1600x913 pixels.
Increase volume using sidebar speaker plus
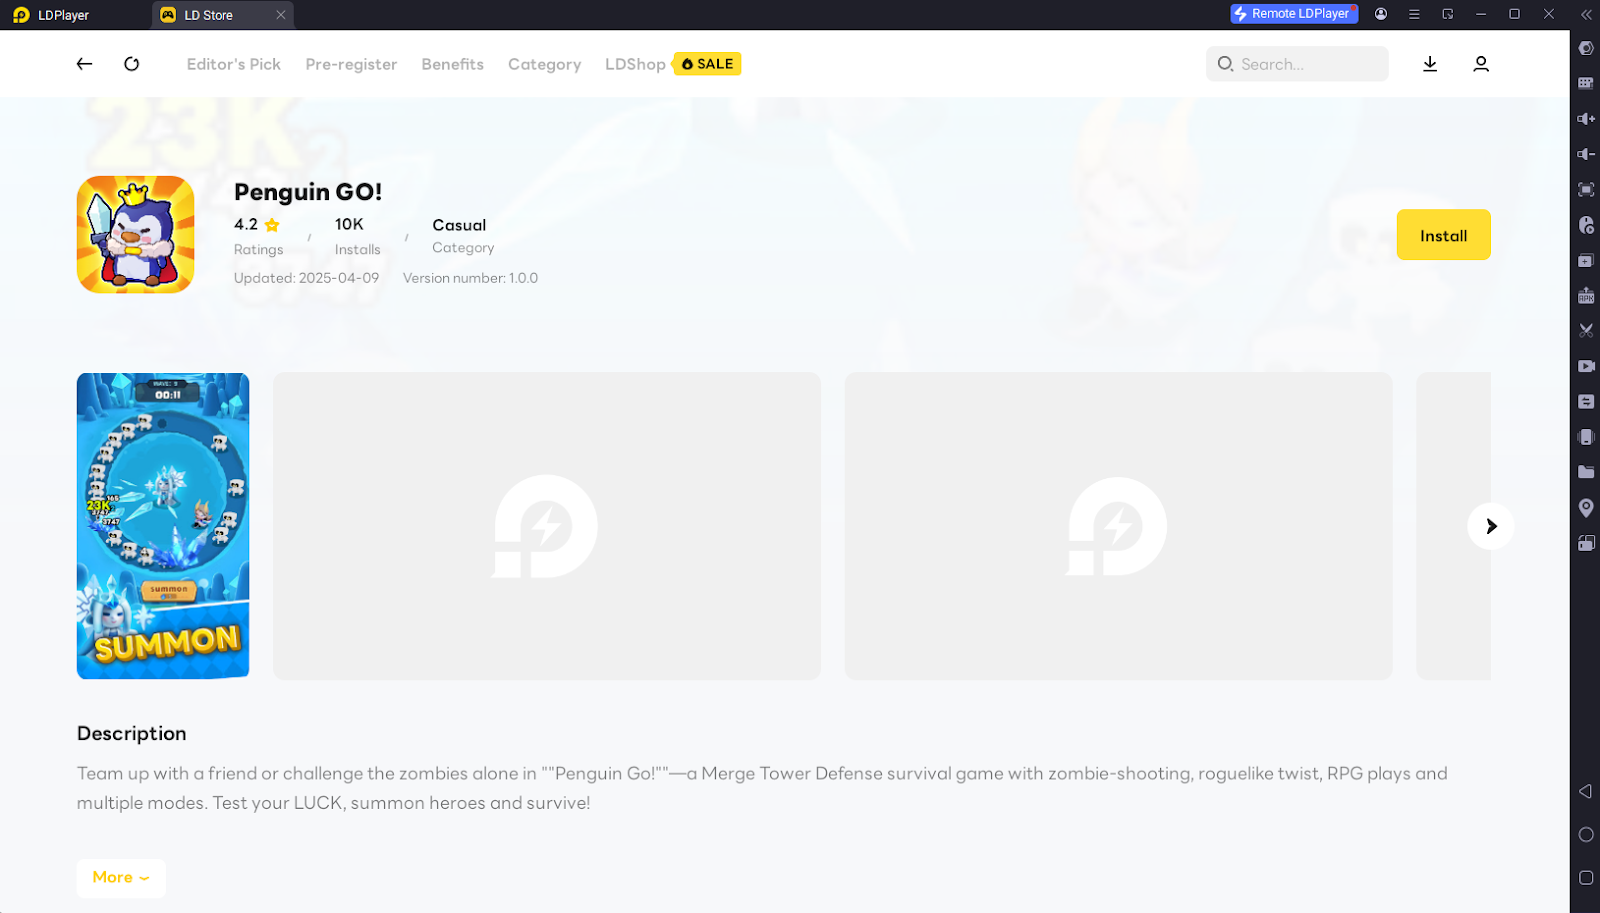[1586, 119]
